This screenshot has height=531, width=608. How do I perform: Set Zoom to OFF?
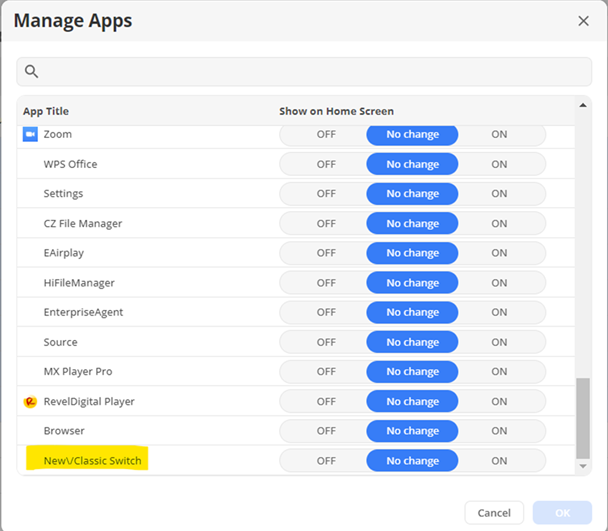(326, 134)
